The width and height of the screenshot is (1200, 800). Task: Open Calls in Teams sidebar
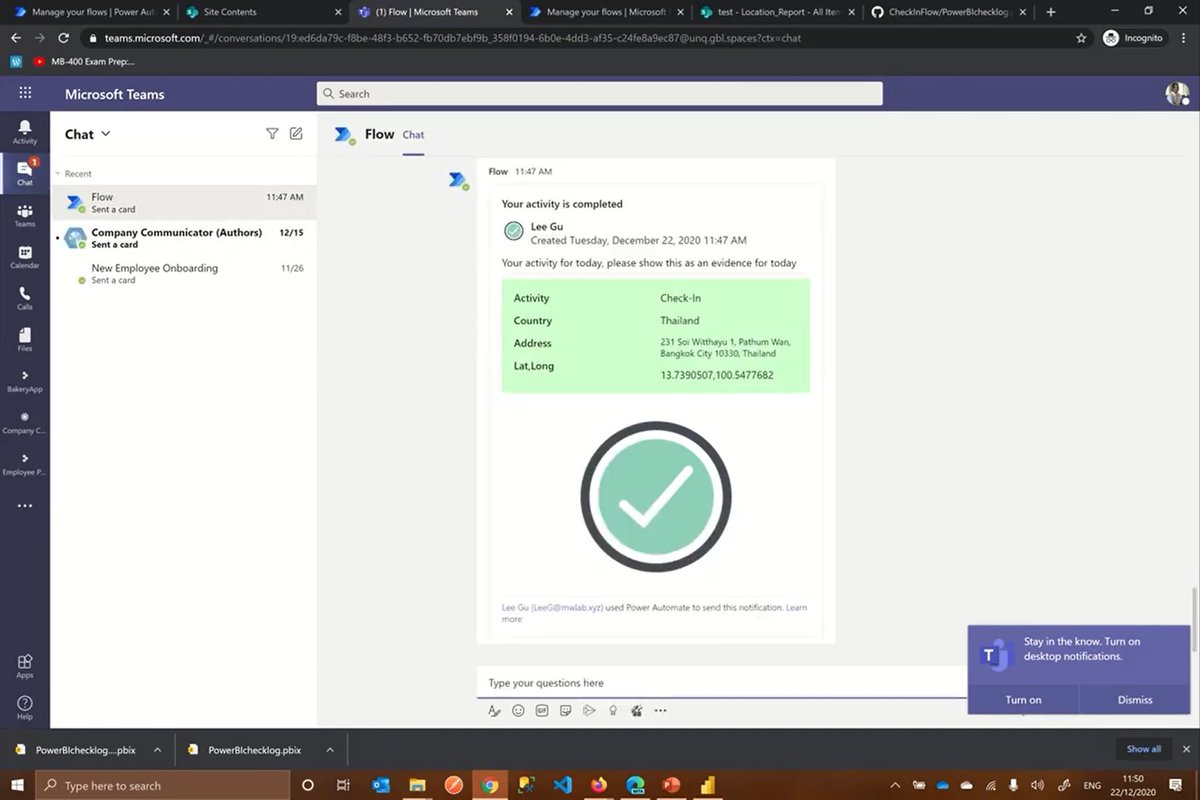tap(25, 297)
